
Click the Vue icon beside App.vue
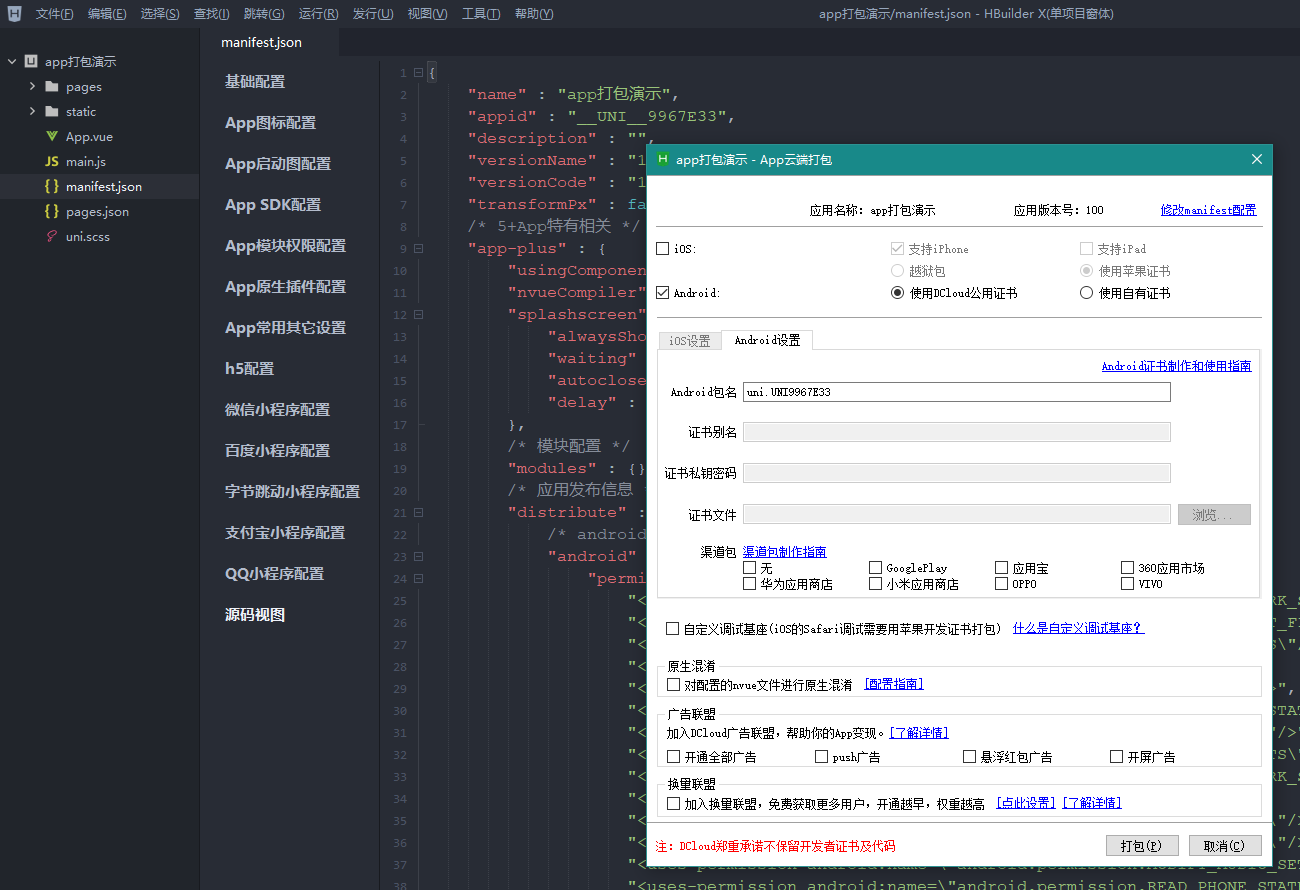51,137
